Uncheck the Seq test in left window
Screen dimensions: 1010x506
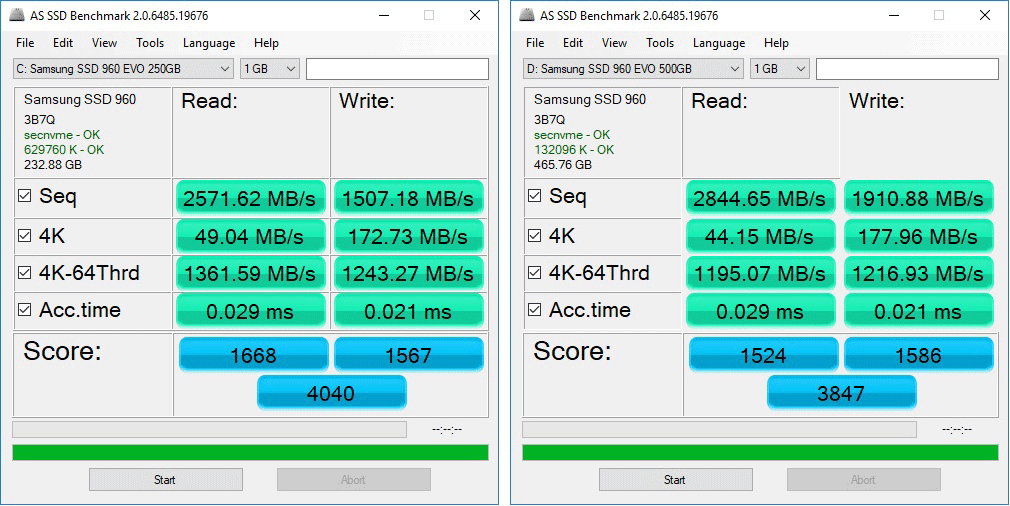pyautogui.click(x=24, y=196)
